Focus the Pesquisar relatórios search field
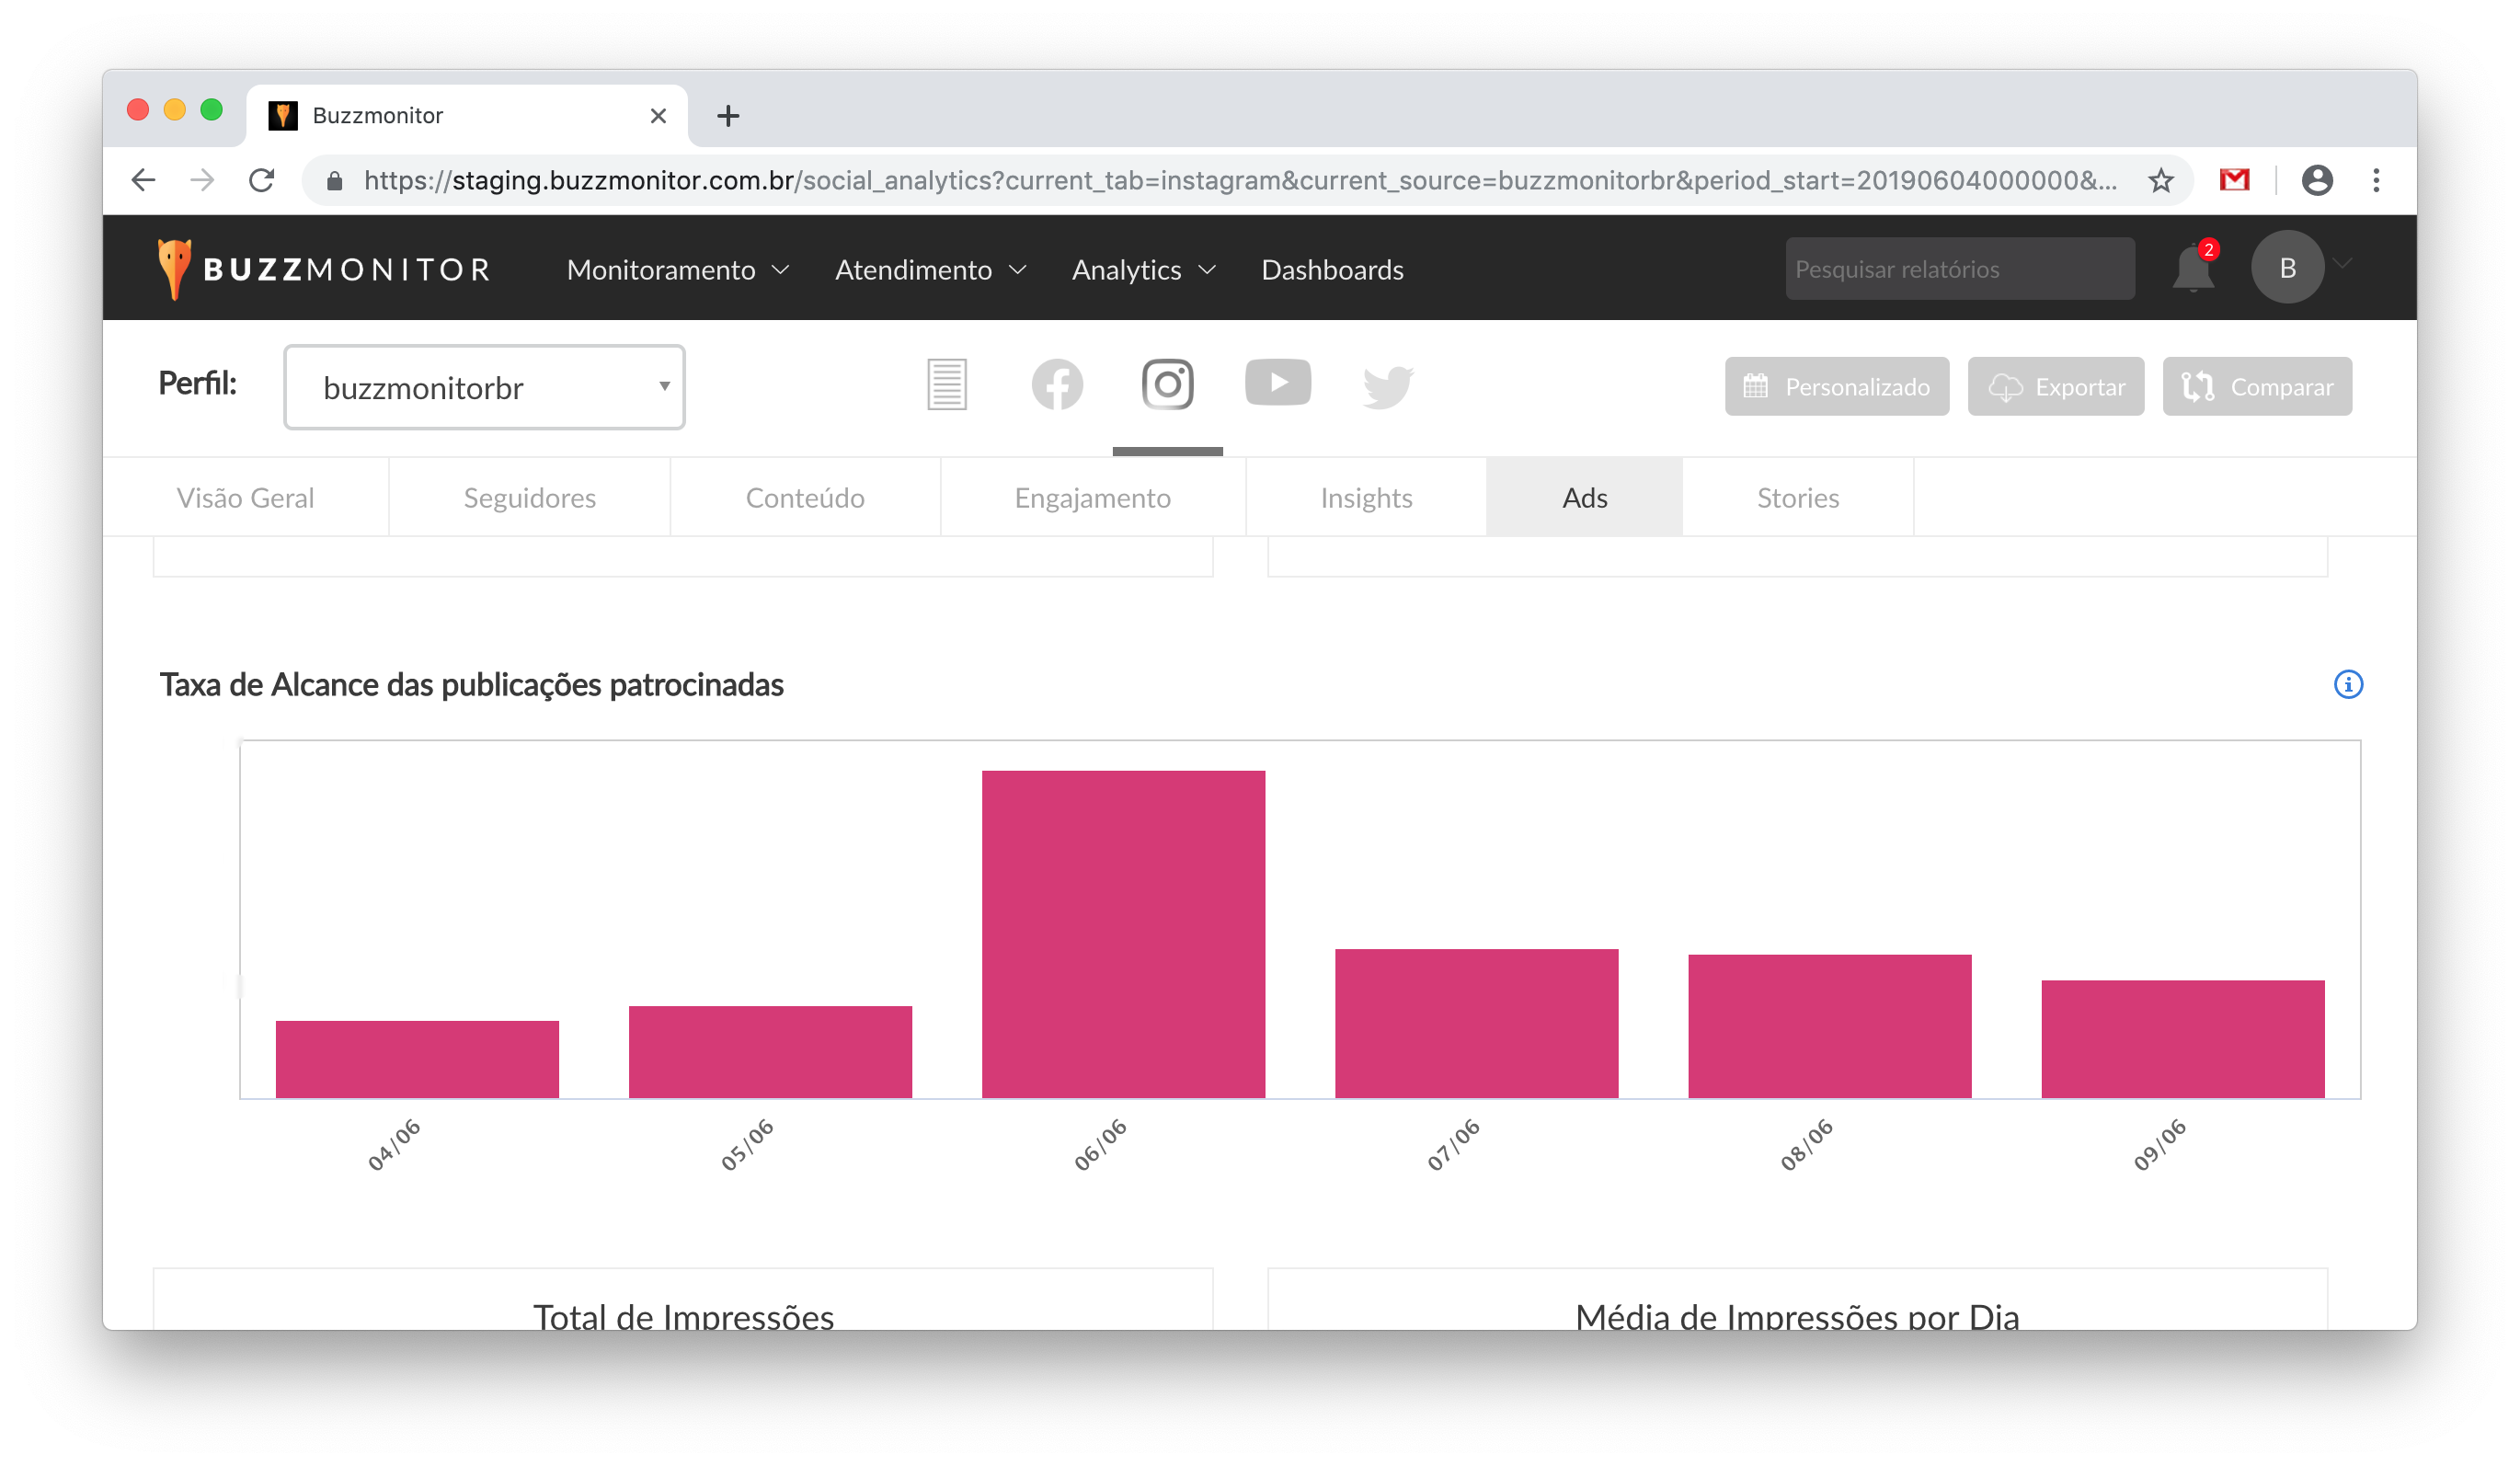Viewport: 2520px width, 1466px height. [x=1958, y=269]
